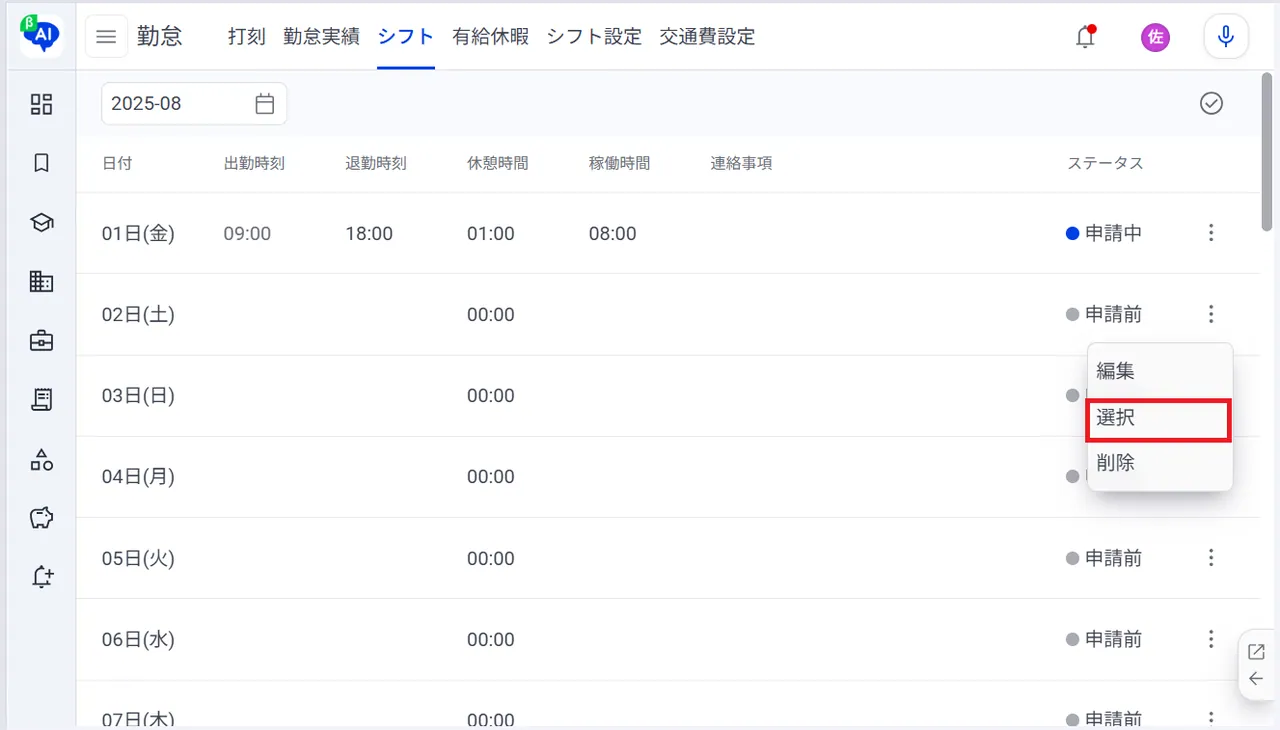This screenshot has height=730, width=1280.
Task: Click the check-circle icon above the table
Action: pyautogui.click(x=1211, y=103)
